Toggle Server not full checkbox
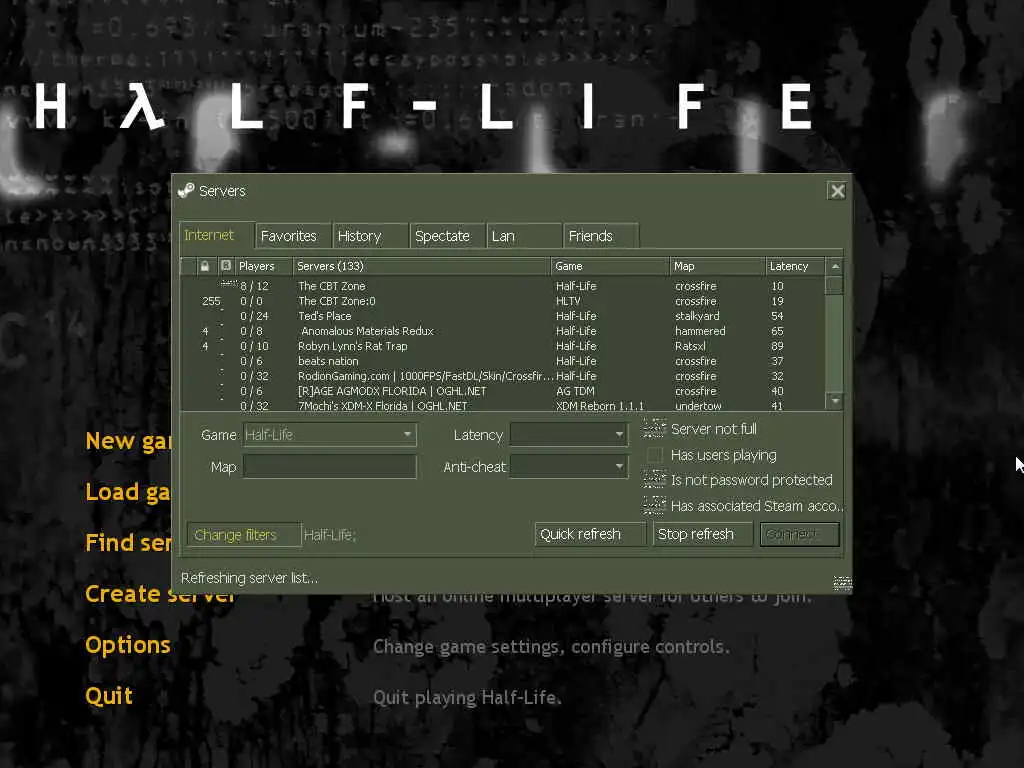Screen dimensions: 1024x768 point(654,428)
